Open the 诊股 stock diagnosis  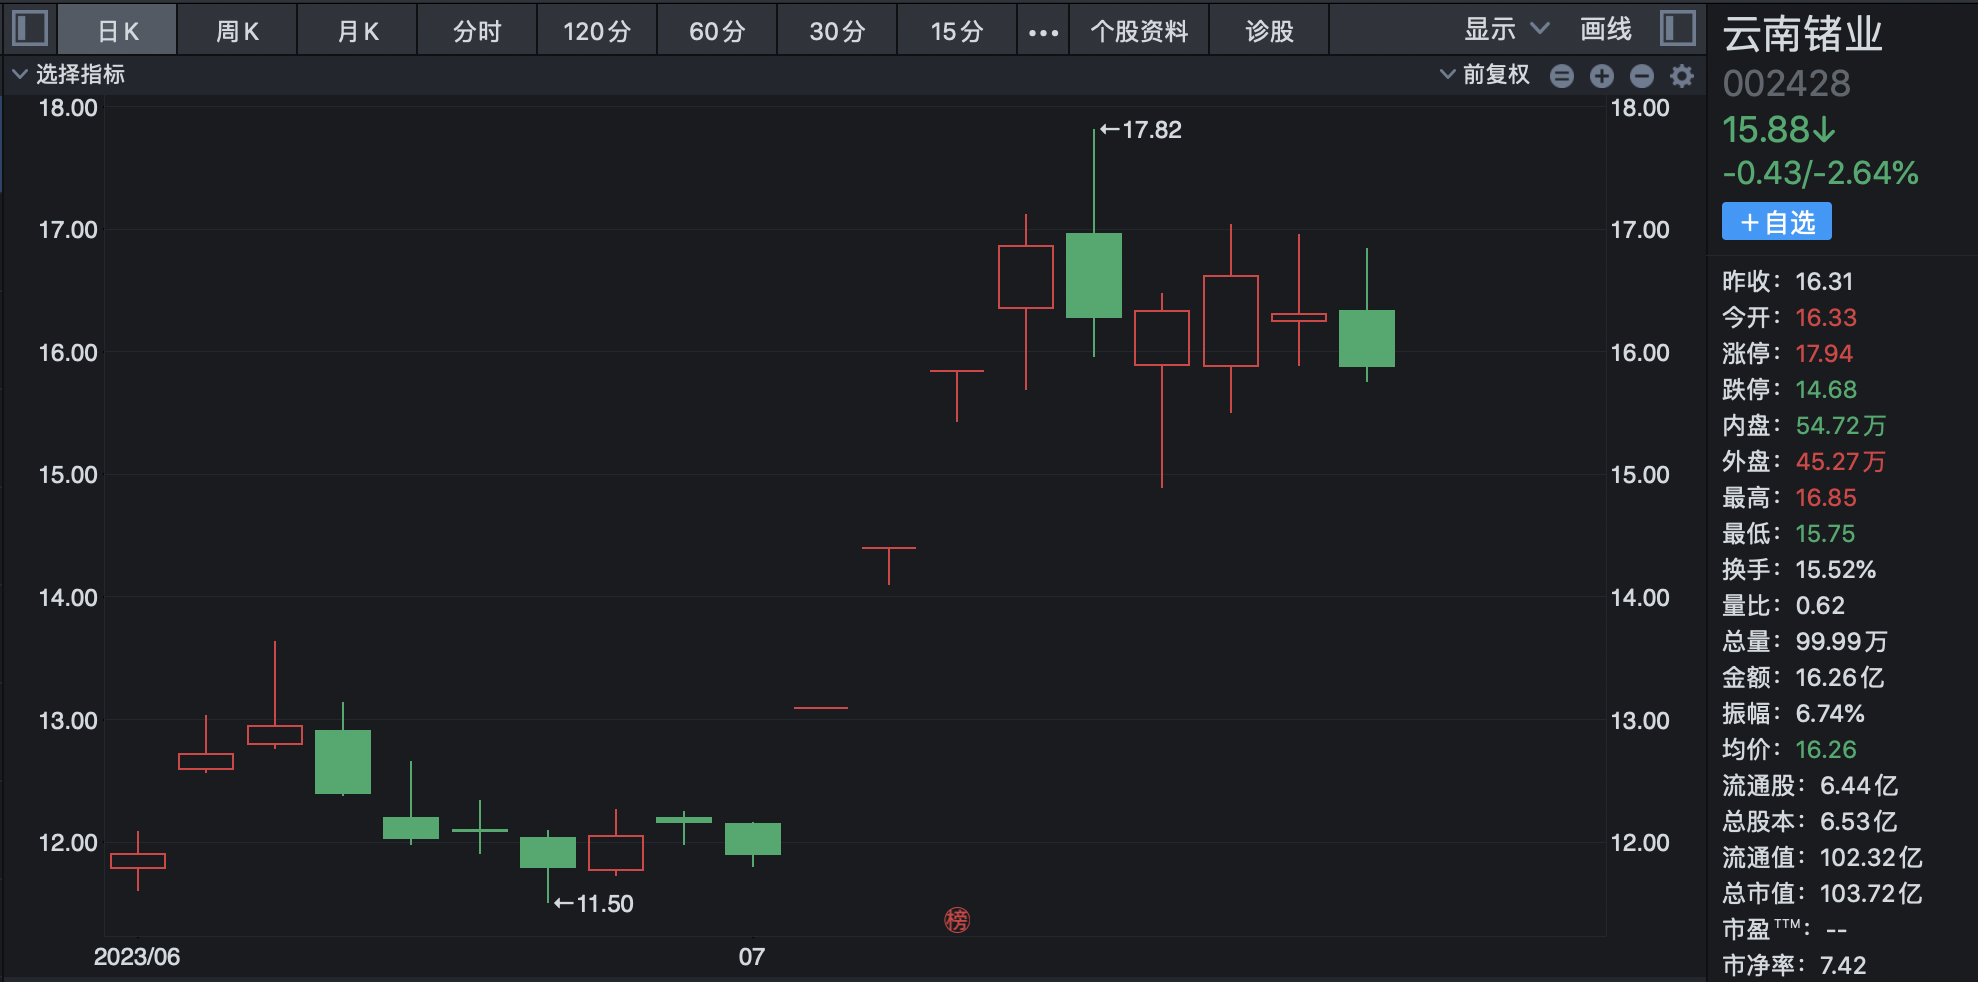(1269, 32)
